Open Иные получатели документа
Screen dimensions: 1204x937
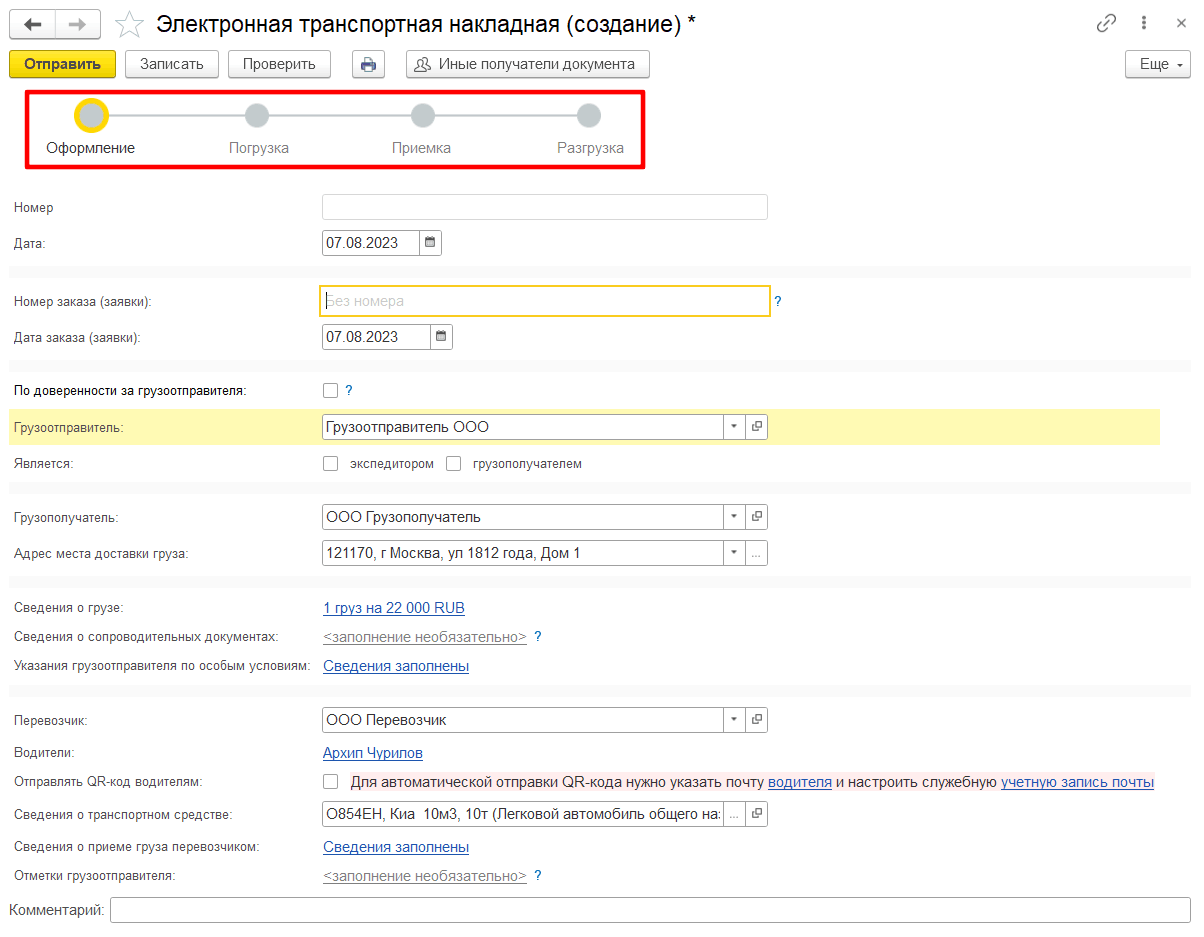coord(528,64)
